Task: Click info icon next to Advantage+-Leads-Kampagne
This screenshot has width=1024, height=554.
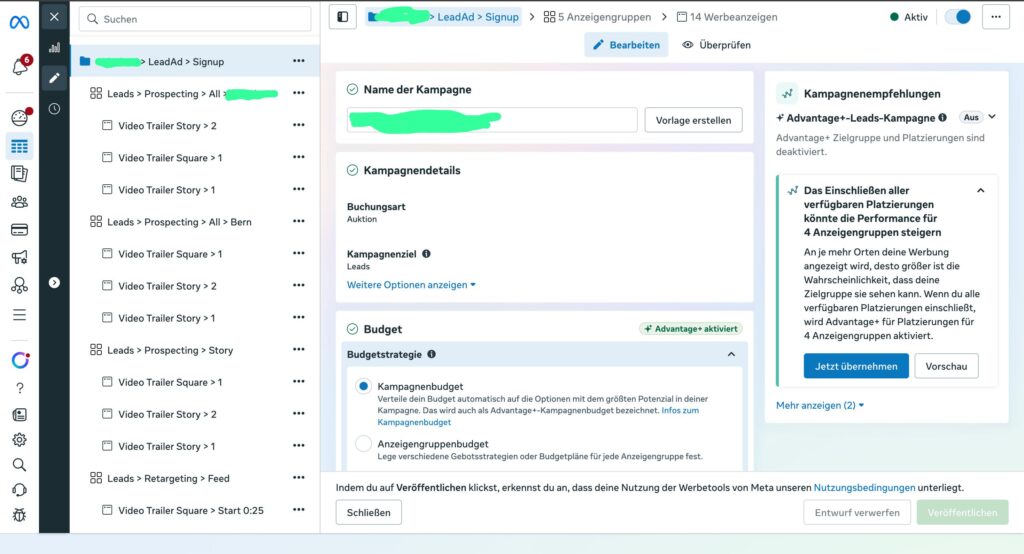Action: (x=942, y=118)
